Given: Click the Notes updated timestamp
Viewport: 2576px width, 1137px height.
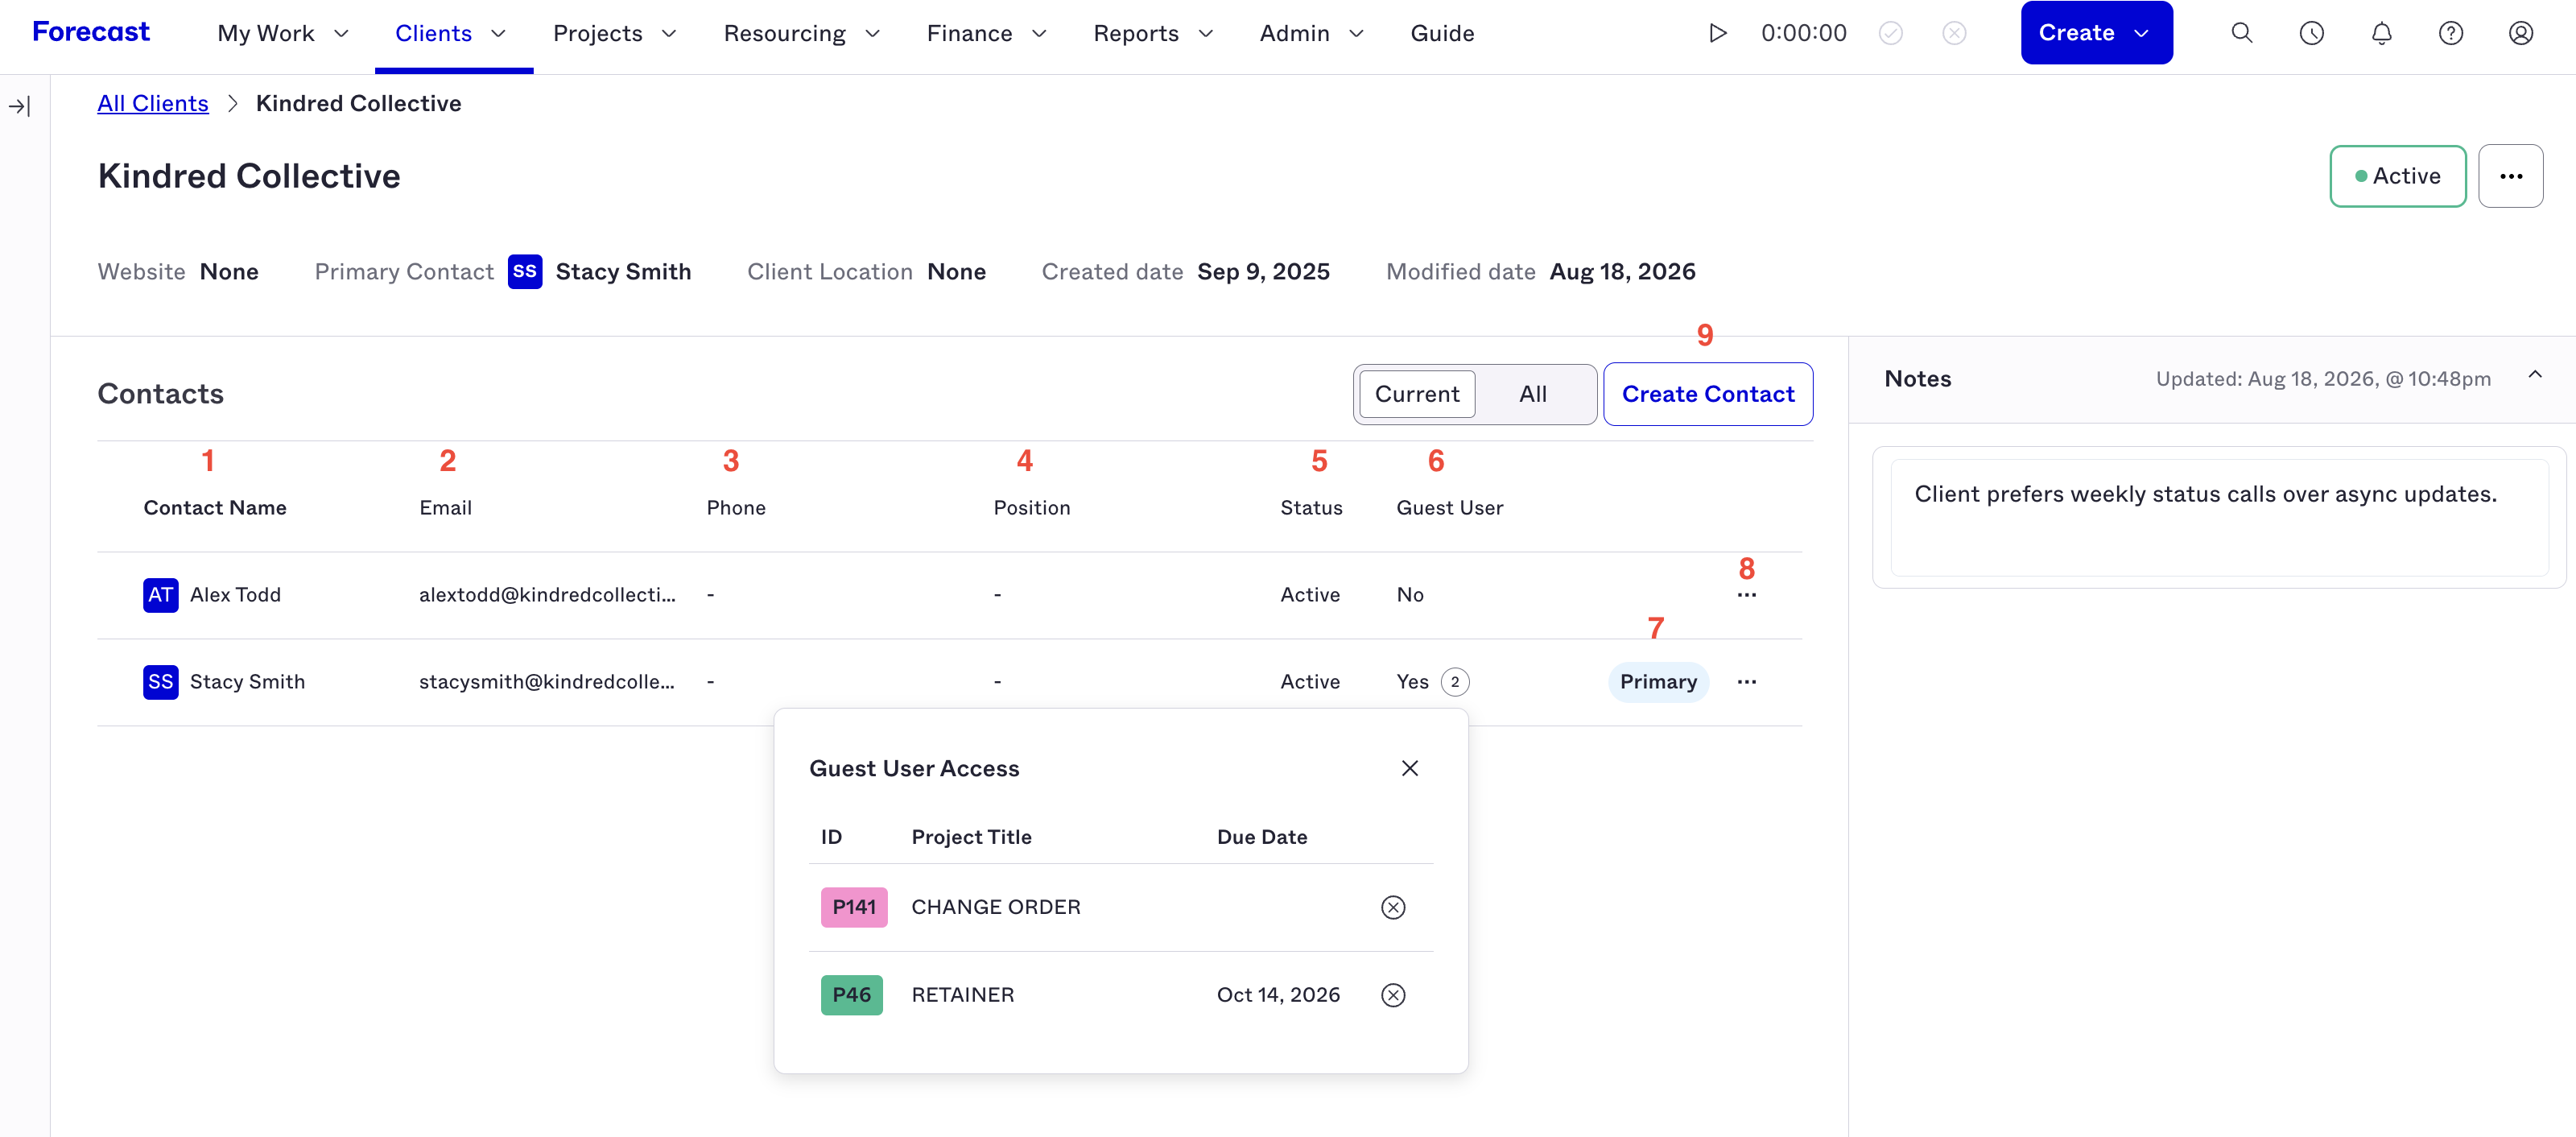Looking at the screenshot, I should pyautogui.click(x=2323, y=379).
